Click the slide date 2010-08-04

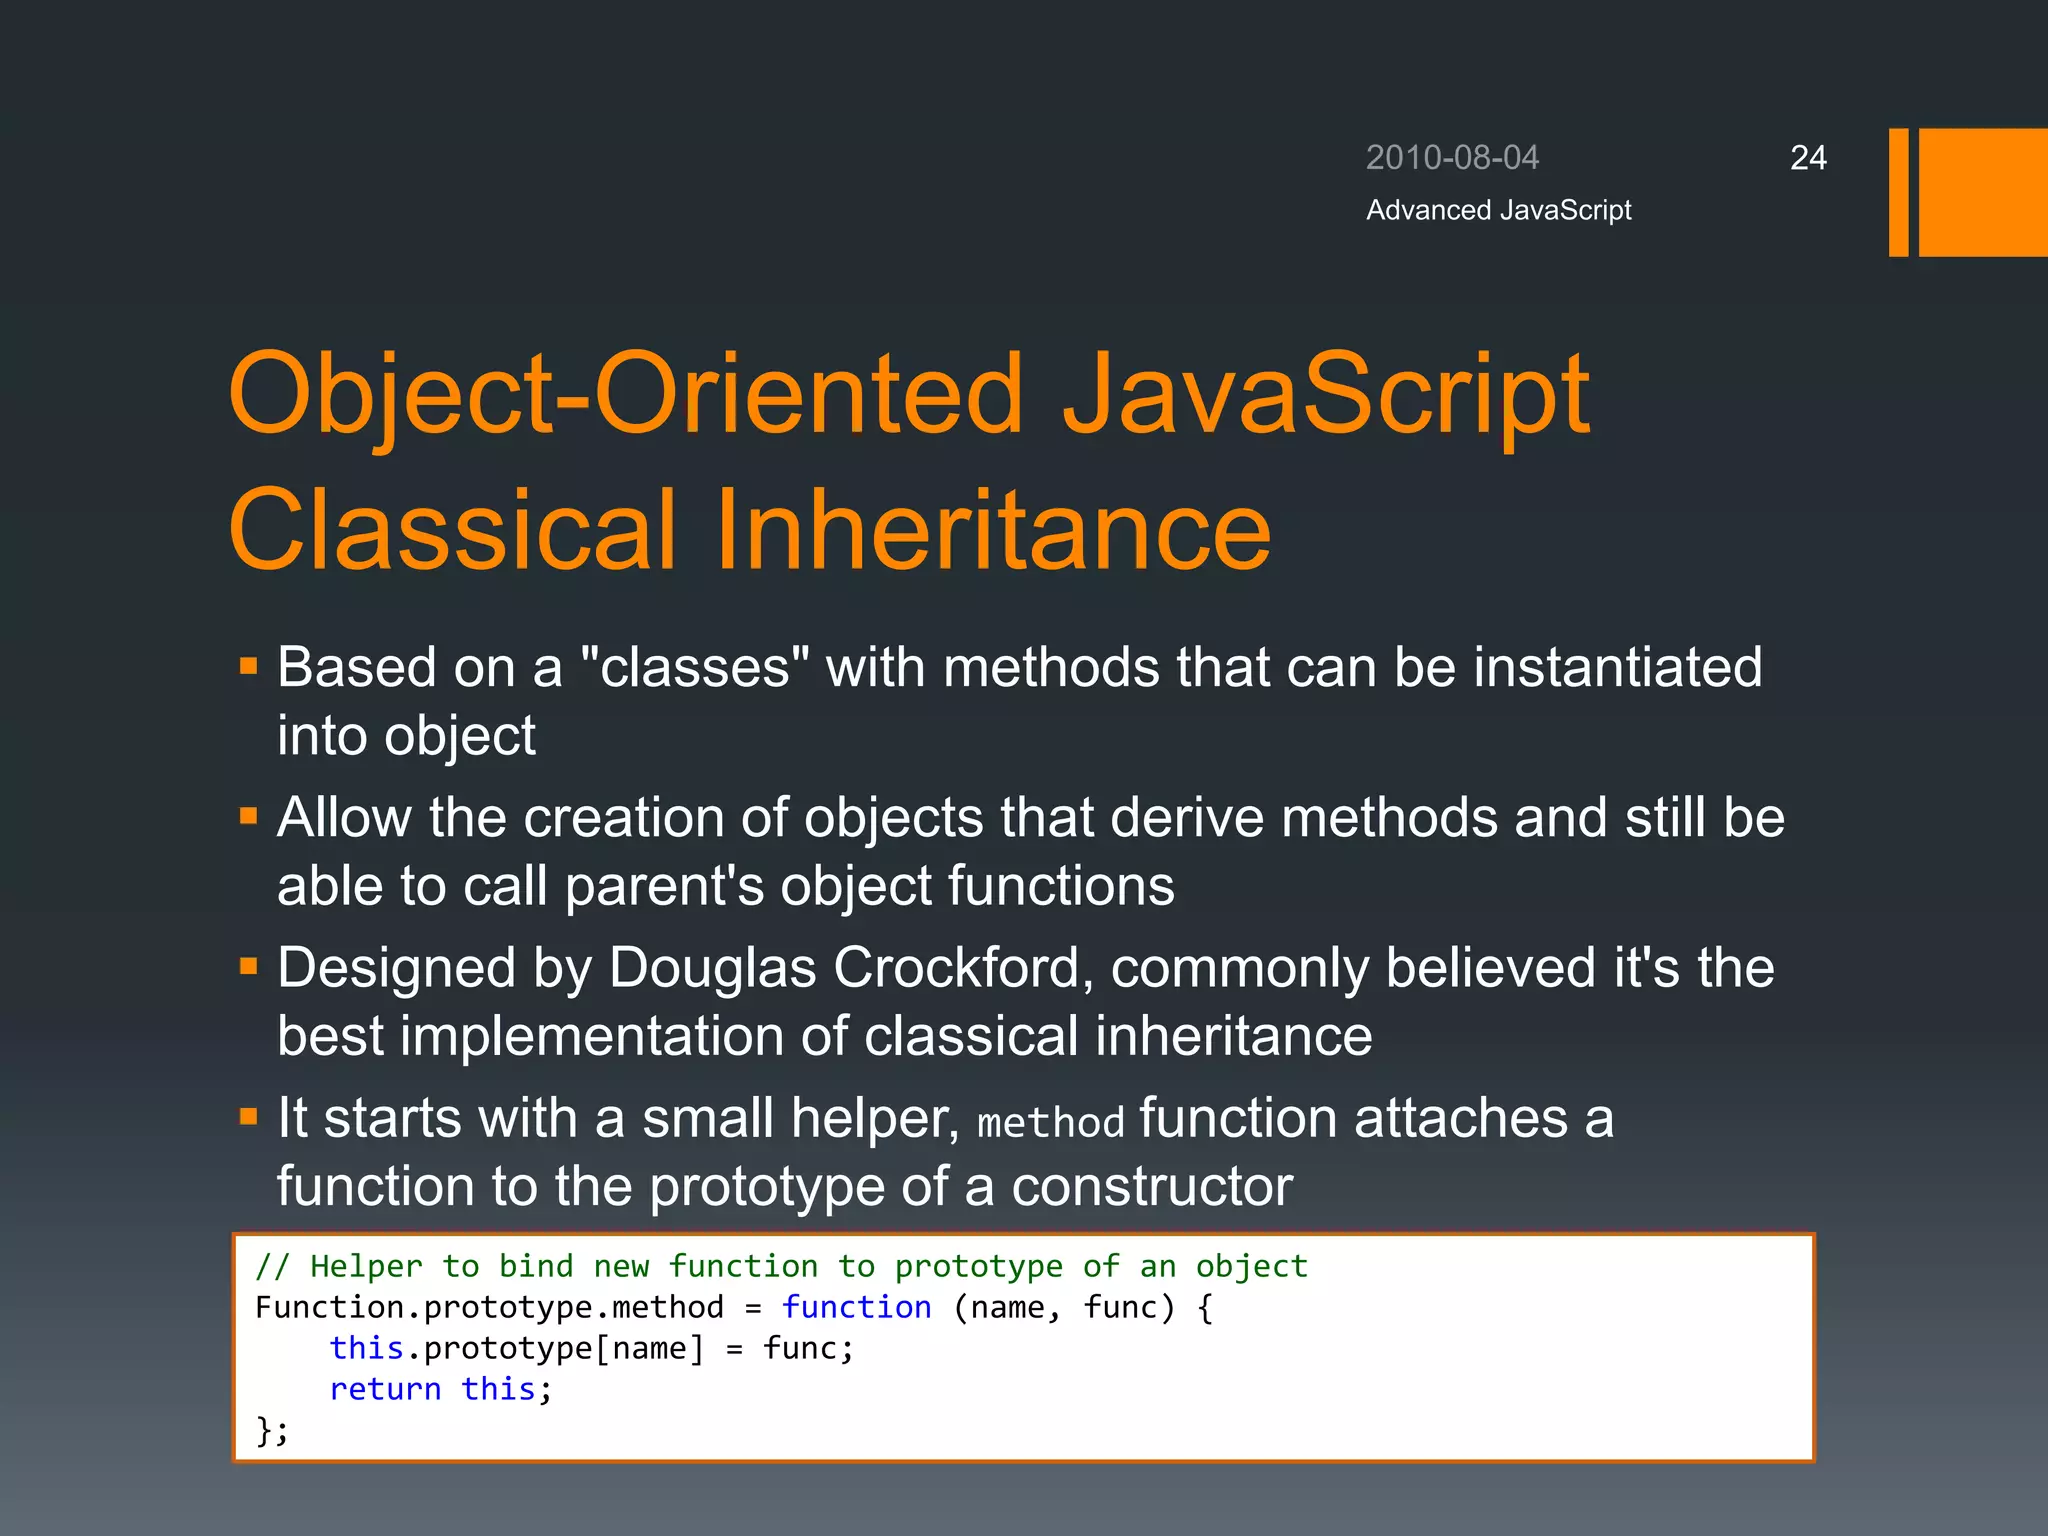tap(1452, 158)
